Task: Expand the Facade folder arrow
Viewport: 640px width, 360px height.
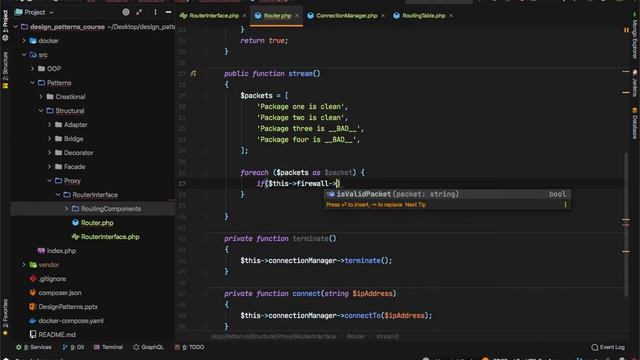Action: tap(49, 167)
